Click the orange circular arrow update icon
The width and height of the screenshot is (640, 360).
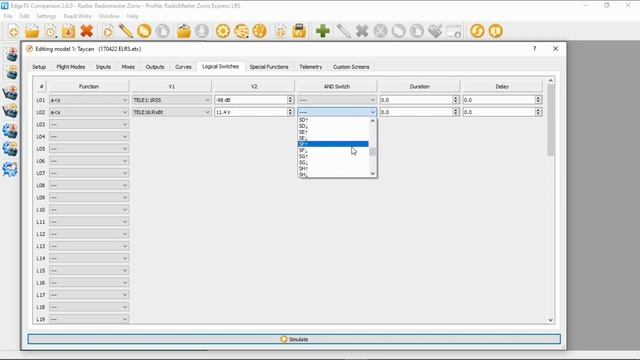pyautogui.click(x=477, y=31)
